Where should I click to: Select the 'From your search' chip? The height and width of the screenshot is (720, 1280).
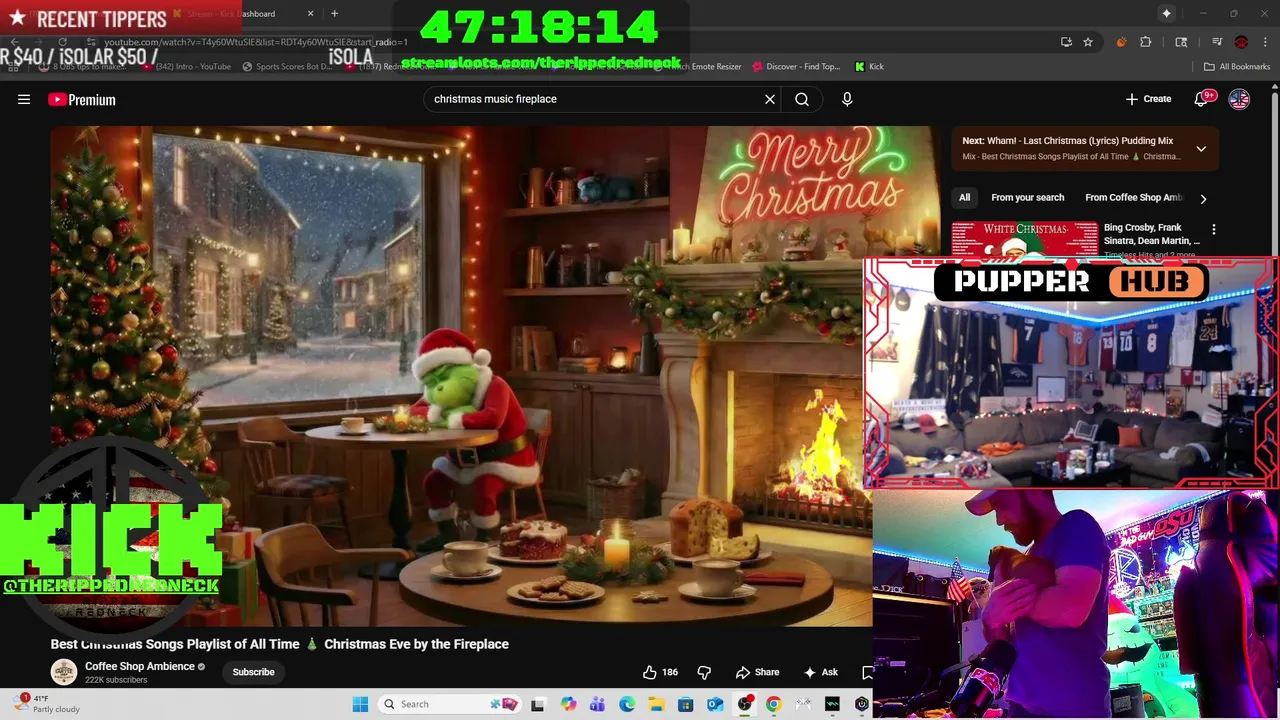click(x=1027, y=198)
